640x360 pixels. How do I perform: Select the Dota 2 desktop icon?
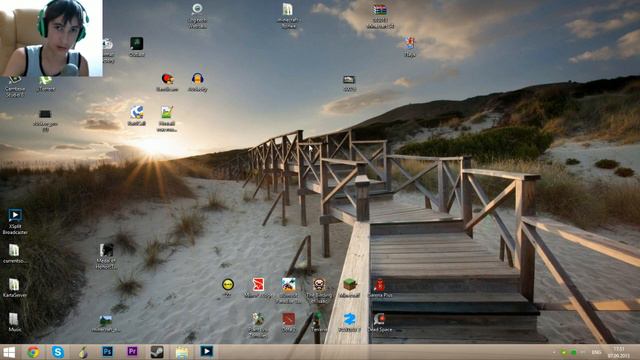pyautogui.click(x=289, y=322)
